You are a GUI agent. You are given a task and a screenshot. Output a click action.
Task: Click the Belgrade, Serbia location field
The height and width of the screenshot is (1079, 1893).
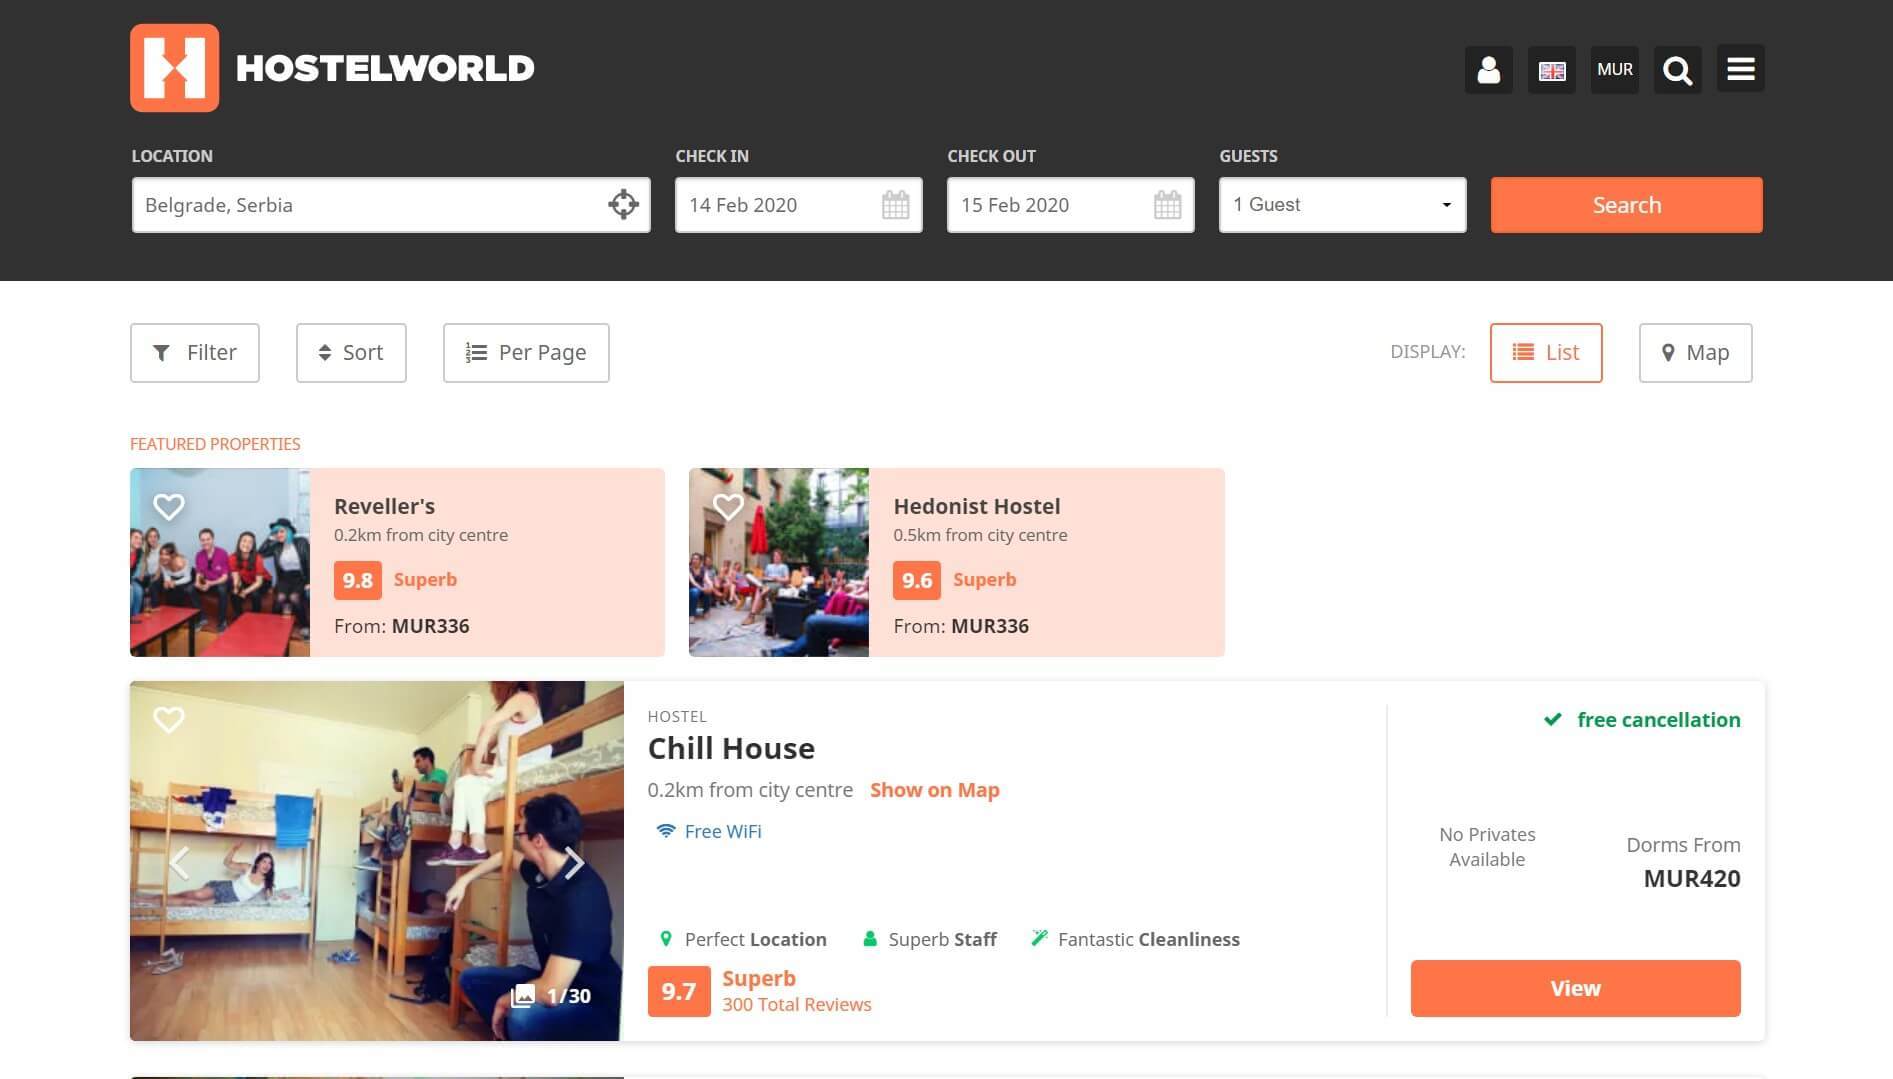tap(391, 205)
